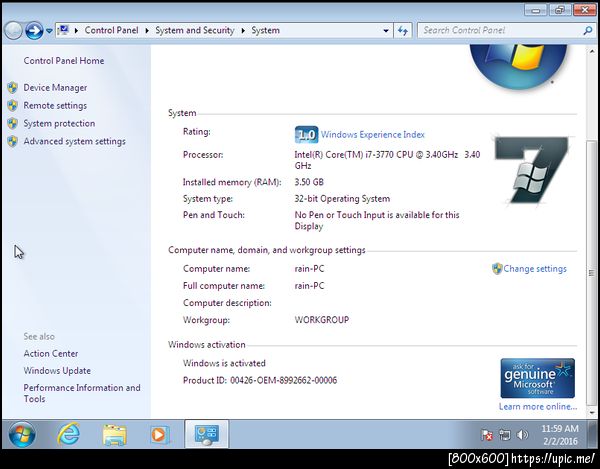Image resolution: width=600 pixels, height=469 pixels.
Task: Open Control Panel Home link
Action: 64,60
